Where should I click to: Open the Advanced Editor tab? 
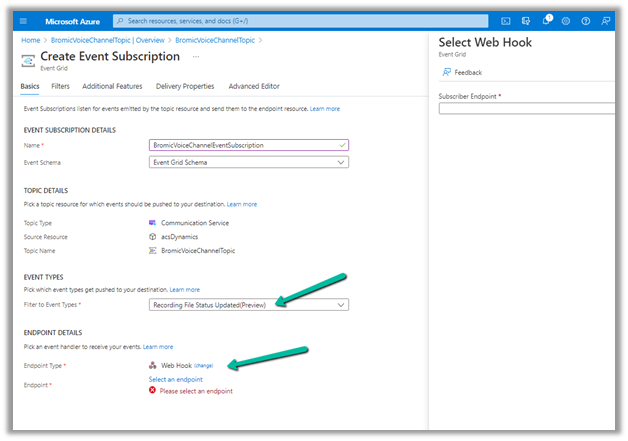[254, 87]
